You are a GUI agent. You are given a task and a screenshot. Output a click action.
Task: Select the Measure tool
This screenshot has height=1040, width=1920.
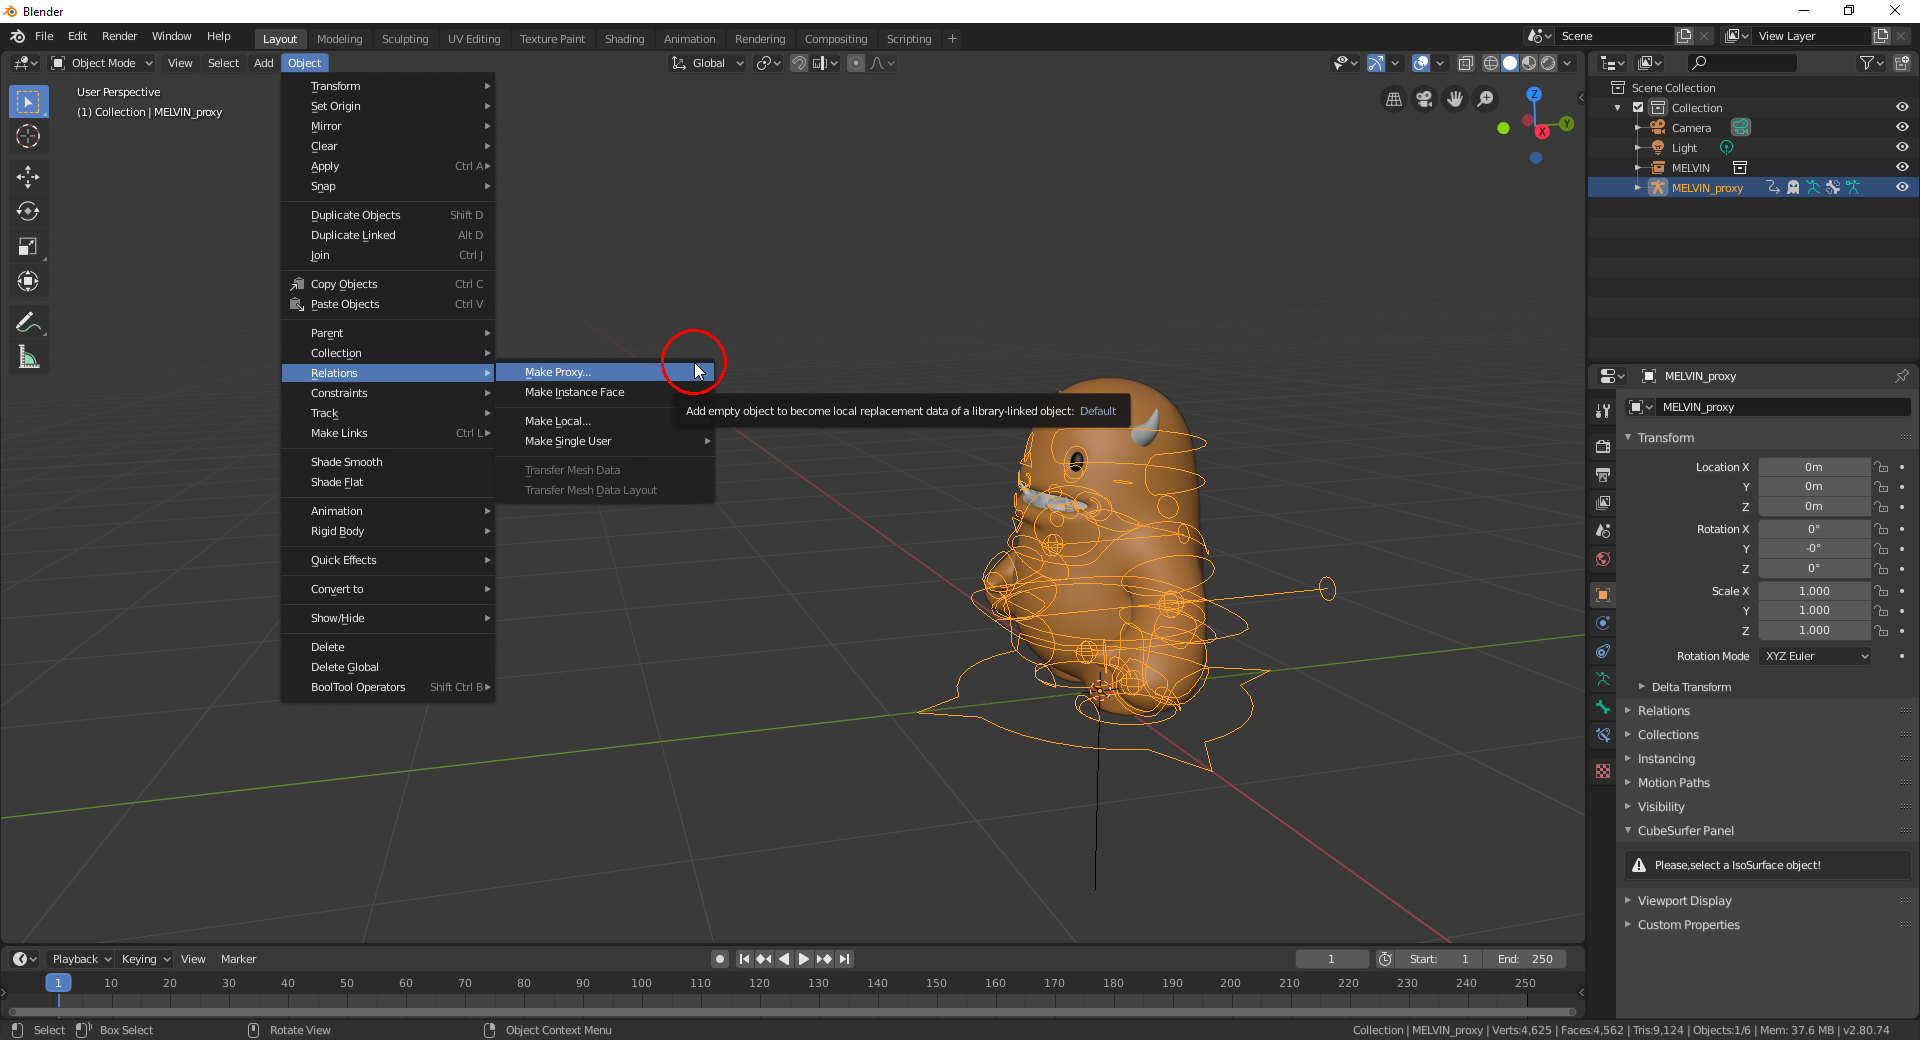point(28,358)
